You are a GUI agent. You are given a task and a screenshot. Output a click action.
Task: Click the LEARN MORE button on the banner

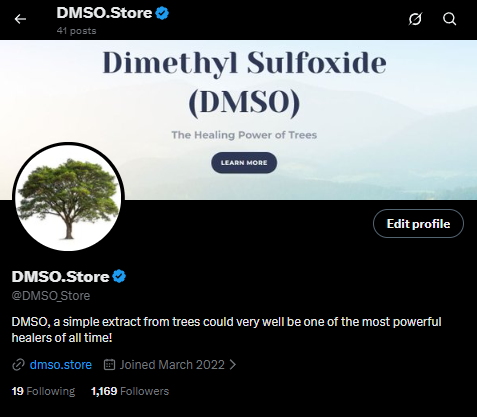tap(244, 163)
